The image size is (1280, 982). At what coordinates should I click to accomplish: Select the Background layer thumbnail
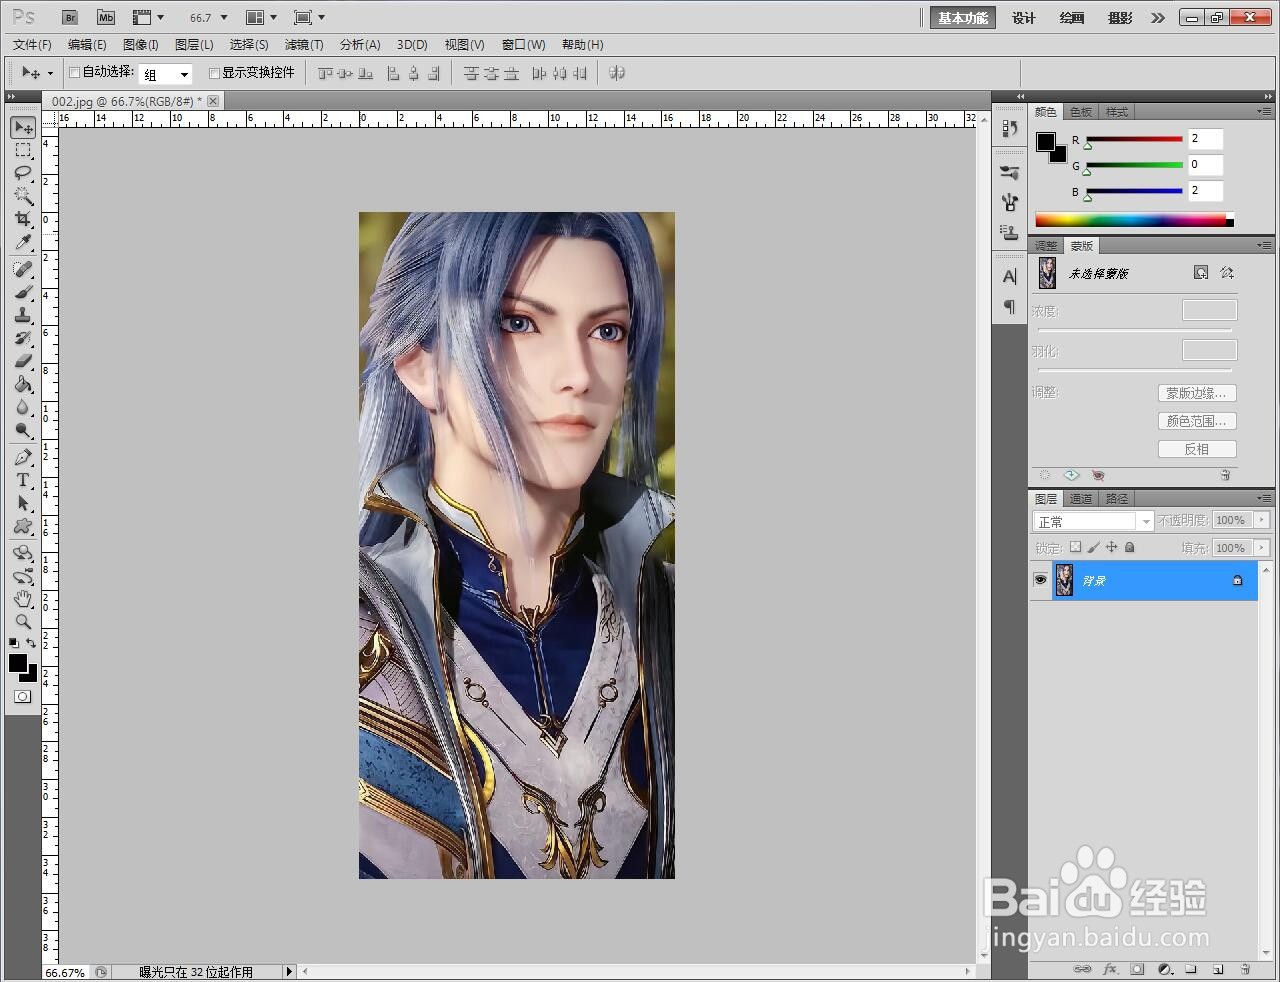pos(1064,580)
